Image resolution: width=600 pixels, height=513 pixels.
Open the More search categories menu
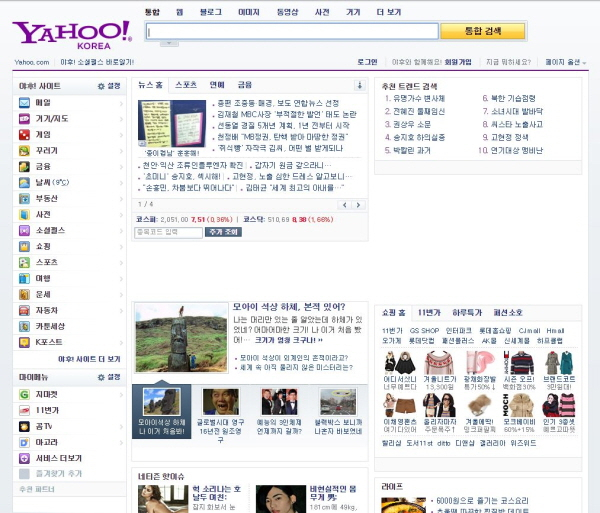tap(389, 12)
